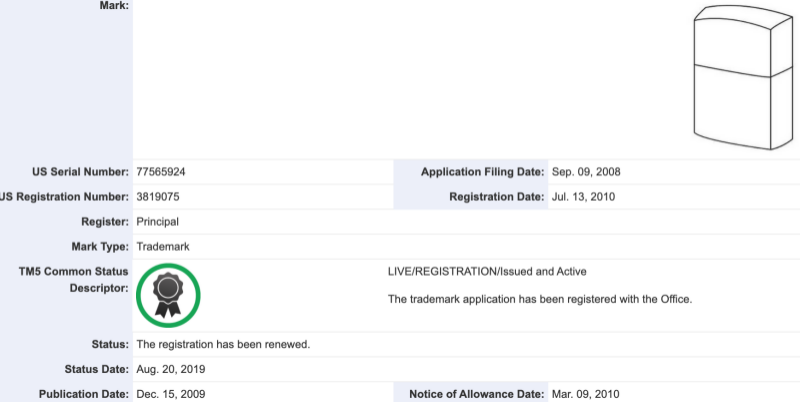
Task: Click the 'Application Filing Date:' label
Action: tap(483, 172)
